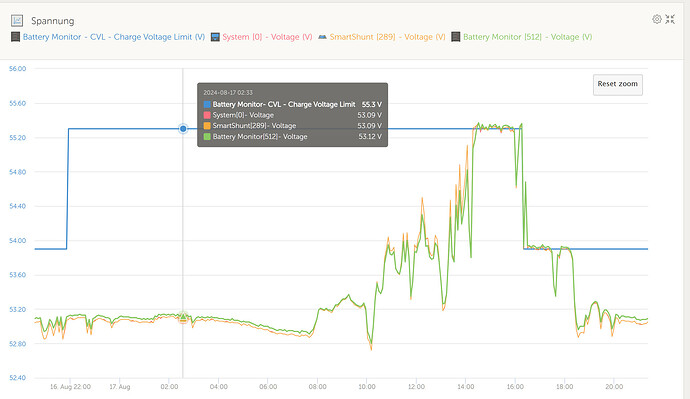Toggle Battery Monitor [512] Voltage legend series
Screen dimensions: 690x399
[x=527, y=37]
